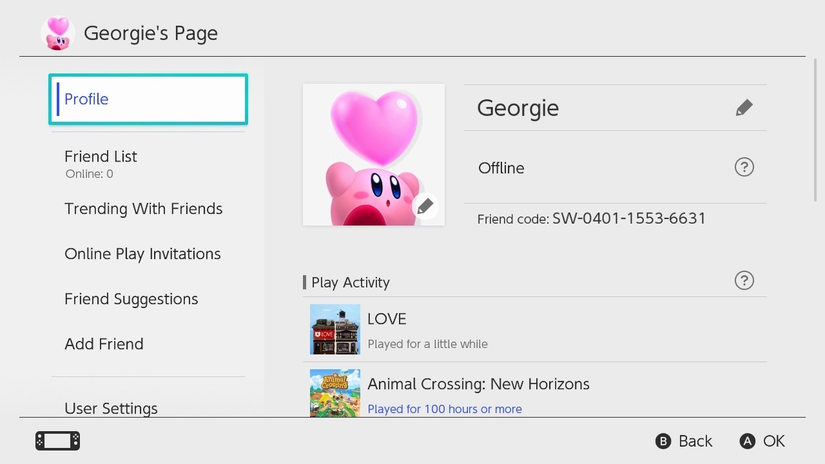Screen dimensions: 825x464
Task: Go to Trending With Friends
Action: coord(143,209)
